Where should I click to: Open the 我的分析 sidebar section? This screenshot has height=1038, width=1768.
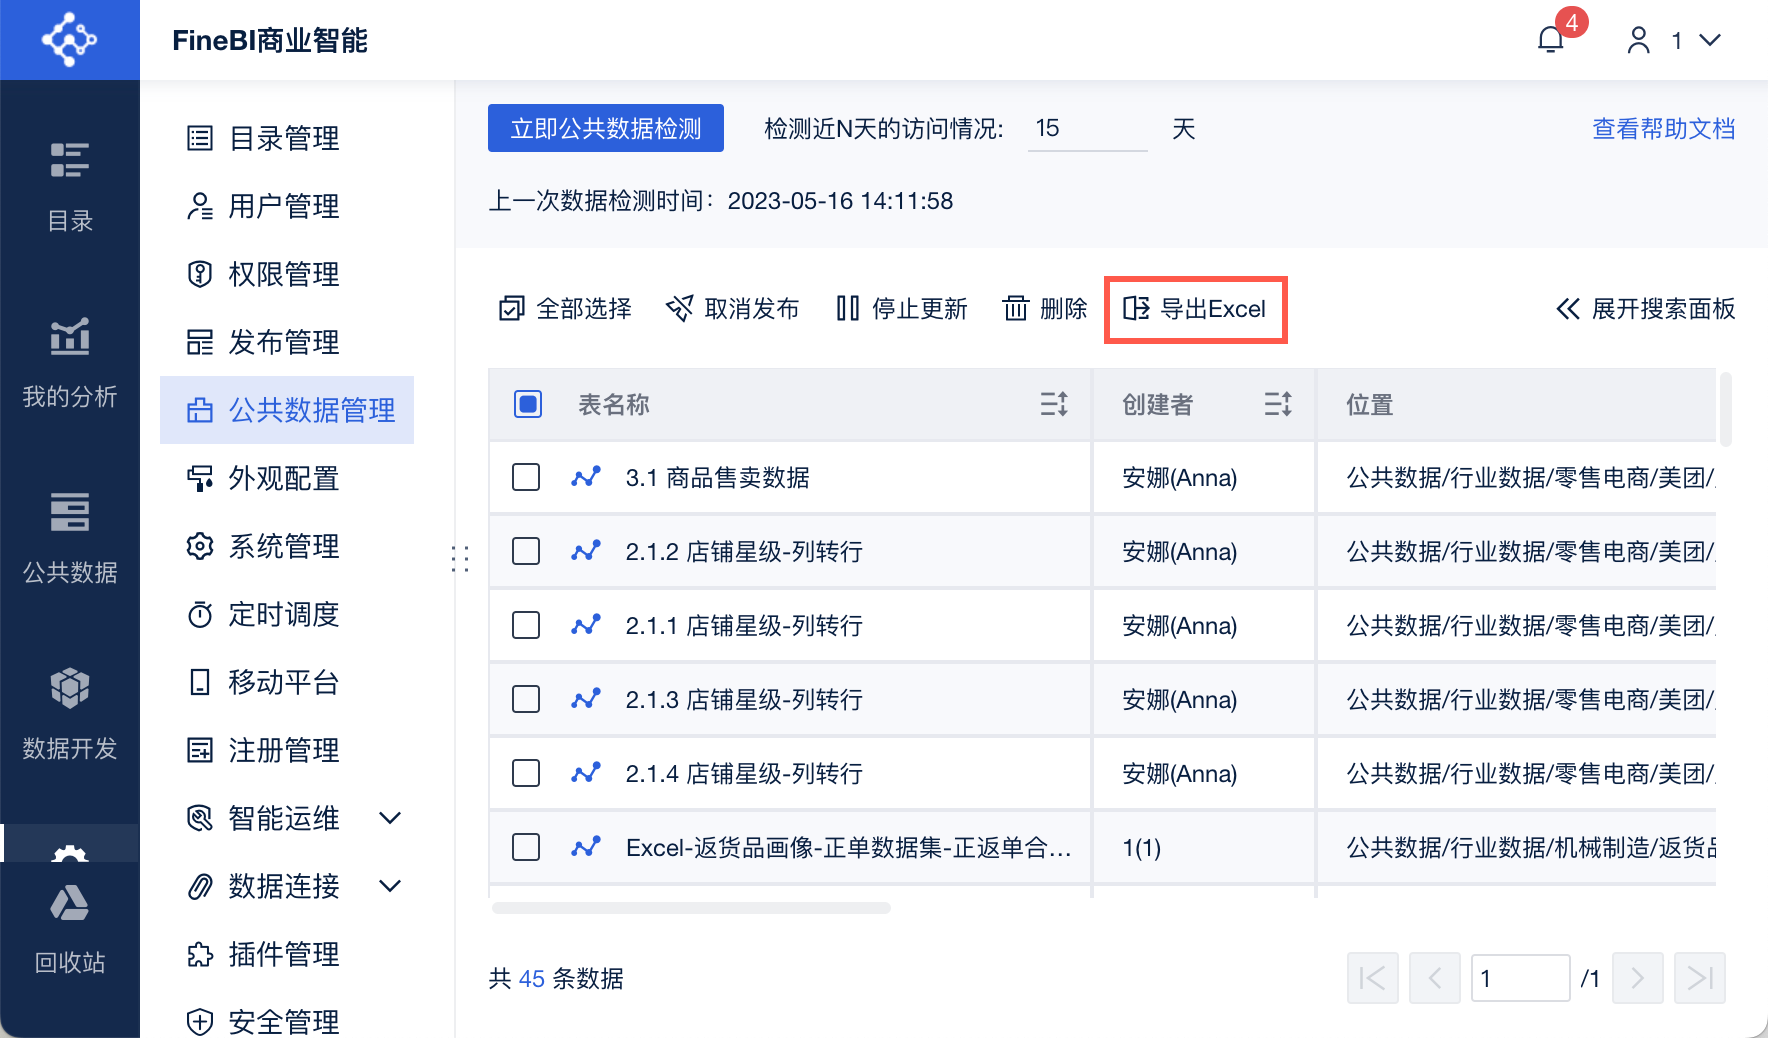[x=69, y=365]
